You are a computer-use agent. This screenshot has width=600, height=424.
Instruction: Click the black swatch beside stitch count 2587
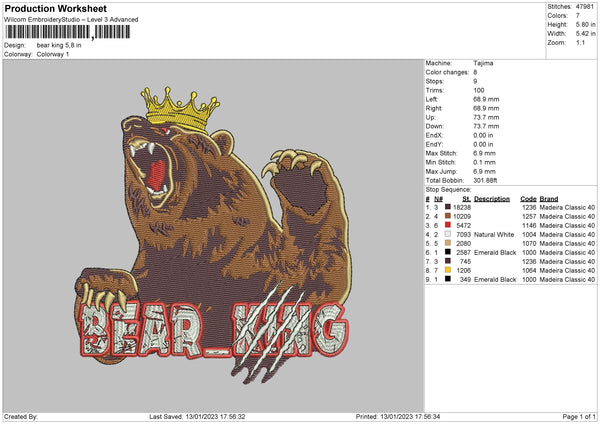point(447,252)
